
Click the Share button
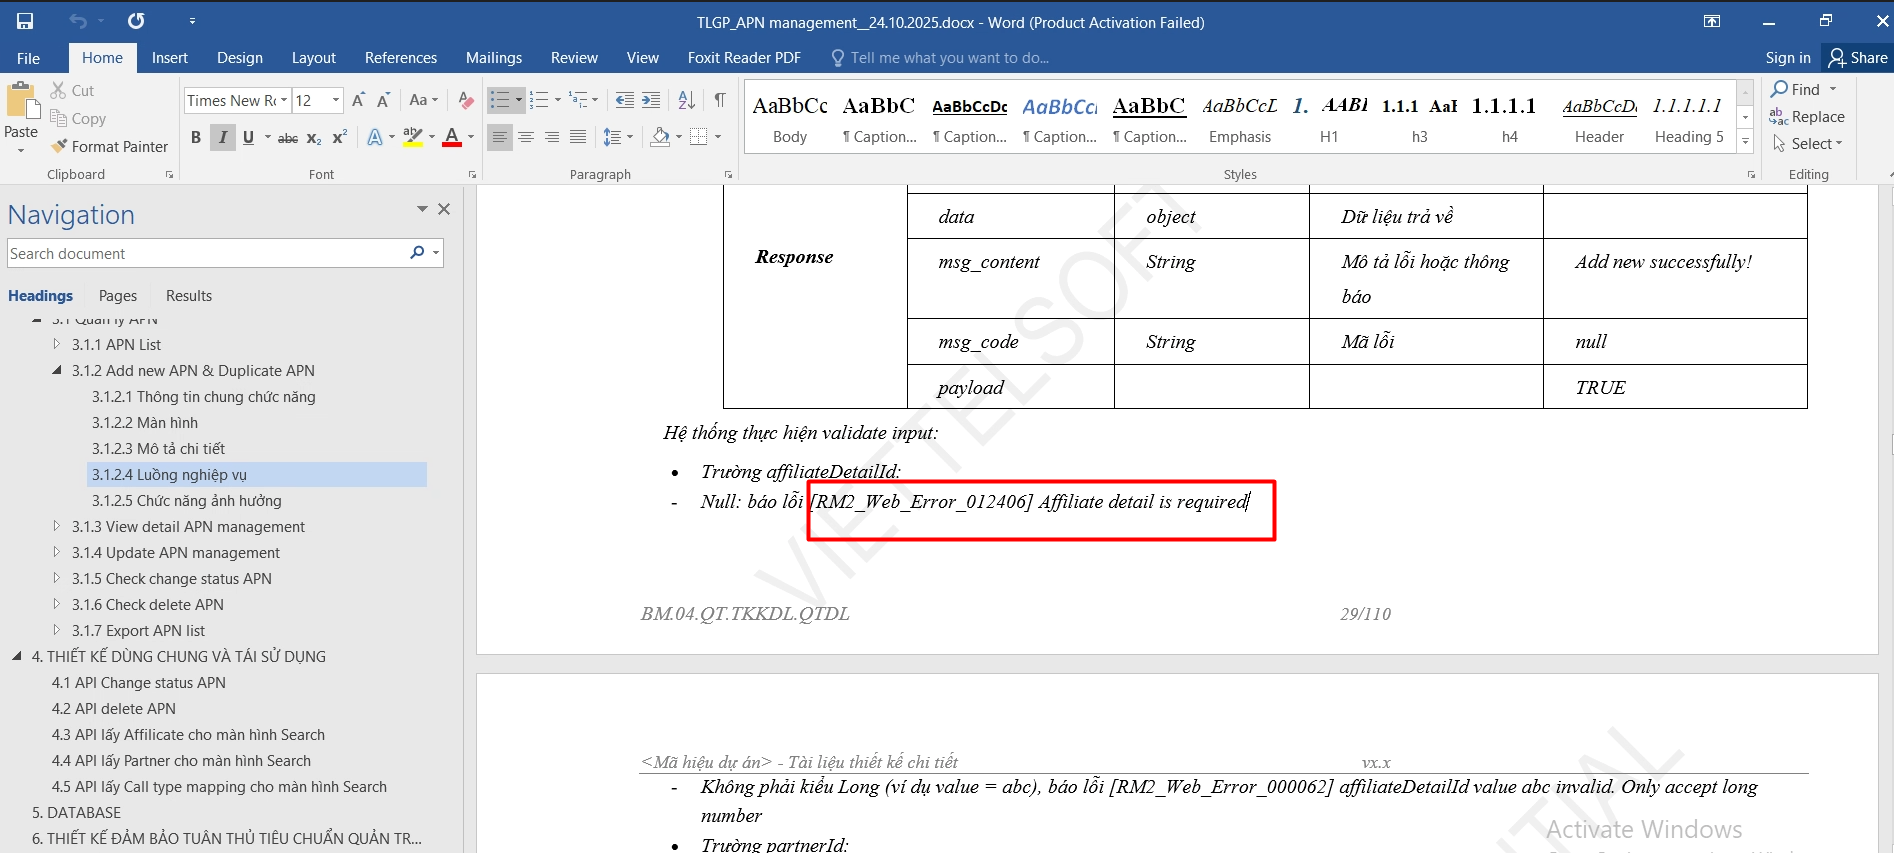click(1858, 58)
